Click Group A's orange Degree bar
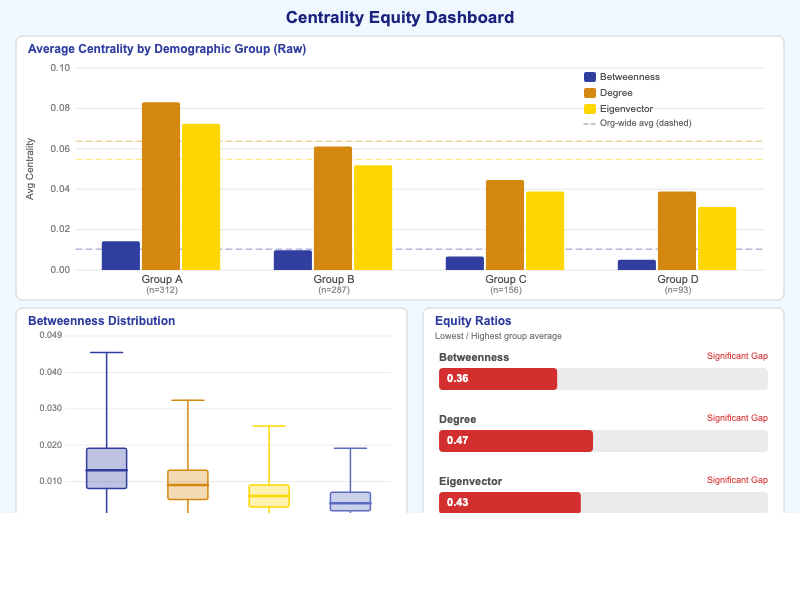The image size is (800, 600). (x=161, y=186)
